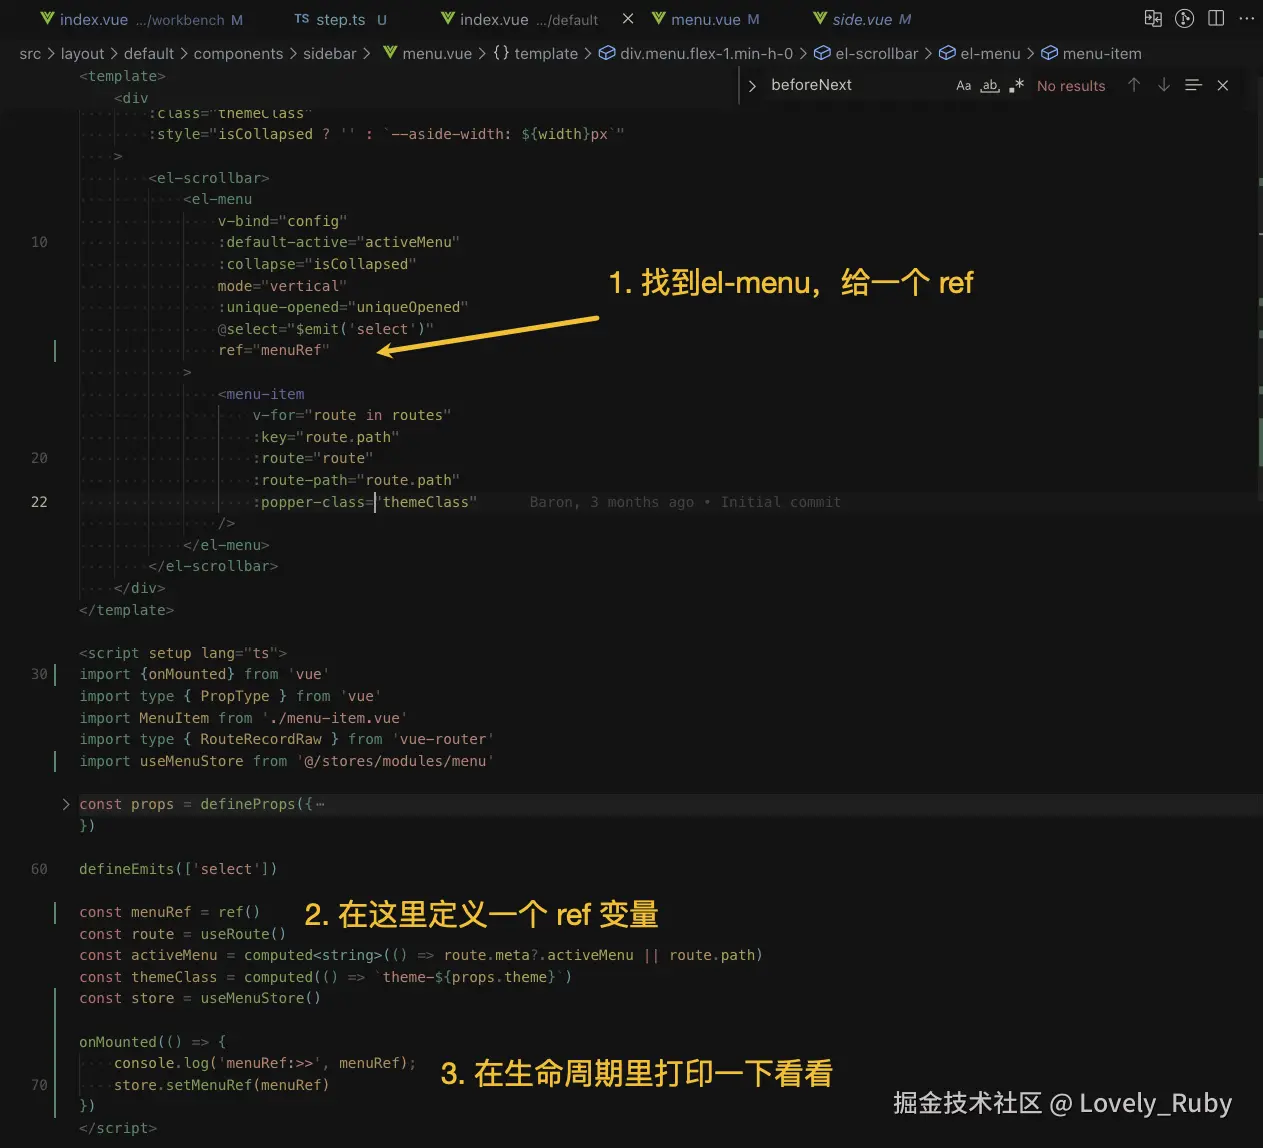
Task: Split the editor with the split icon
Action: 1216,18
